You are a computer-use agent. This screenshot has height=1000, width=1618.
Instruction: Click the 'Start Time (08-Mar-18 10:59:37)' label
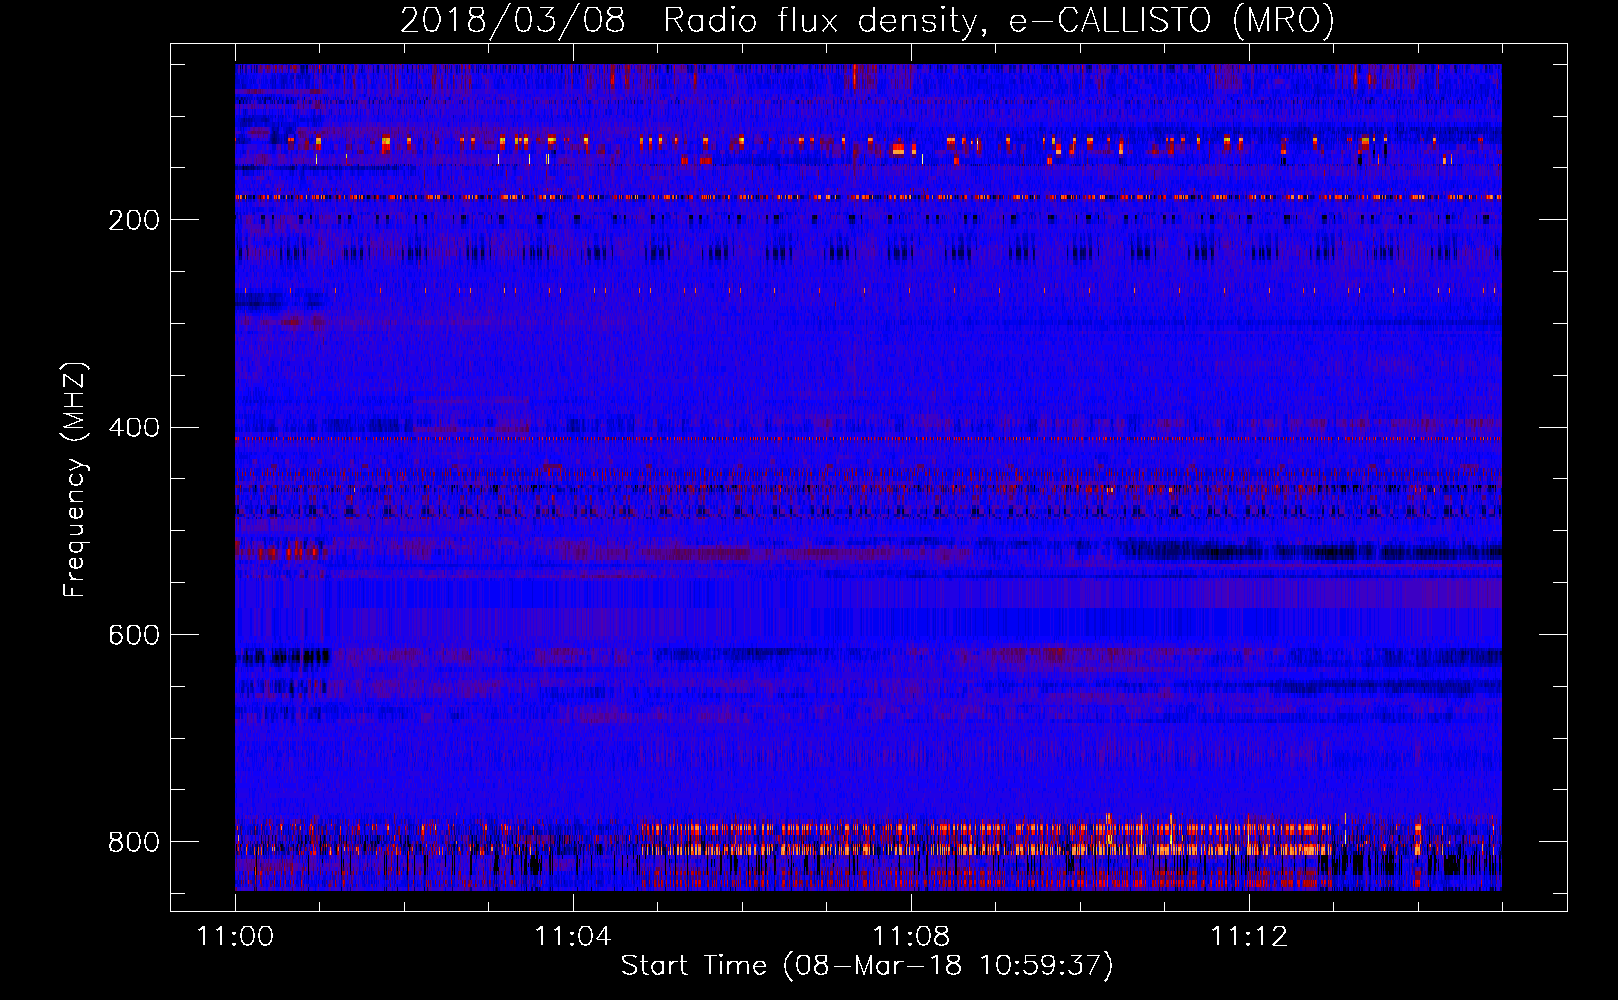867,966
